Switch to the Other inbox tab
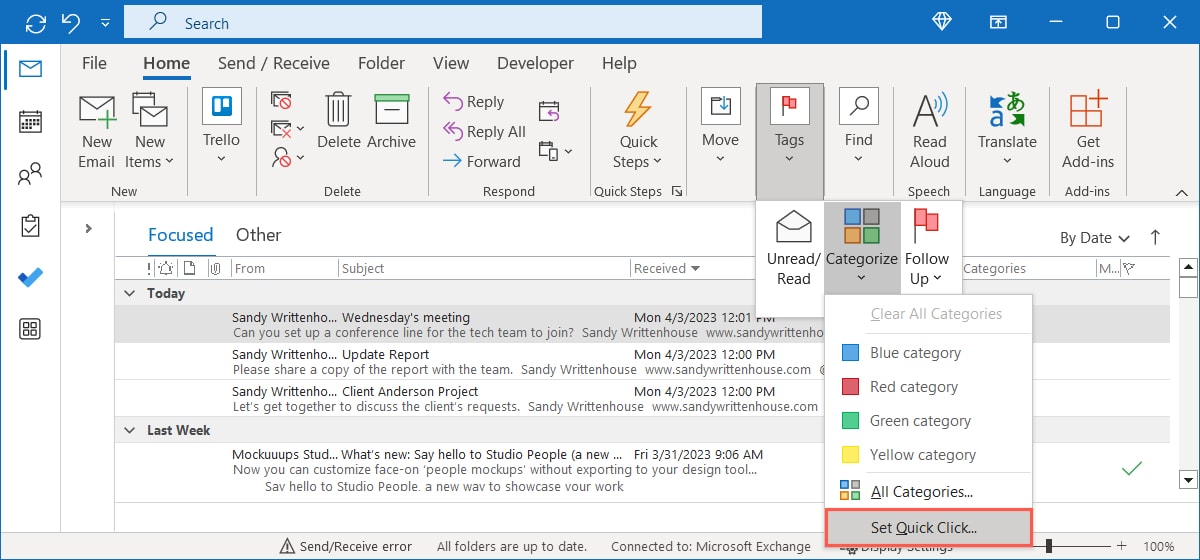Image resolution: width=1200 pixels, height=560 pixels. click(258, 235)
